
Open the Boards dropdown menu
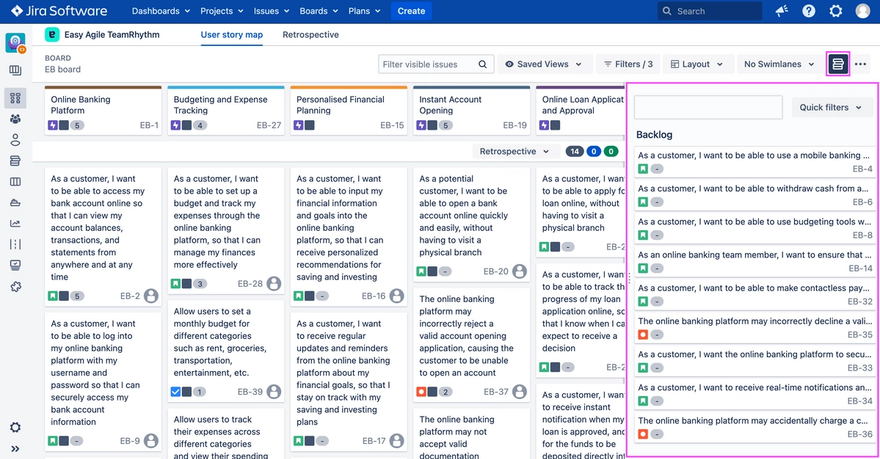tap(319, 11)
